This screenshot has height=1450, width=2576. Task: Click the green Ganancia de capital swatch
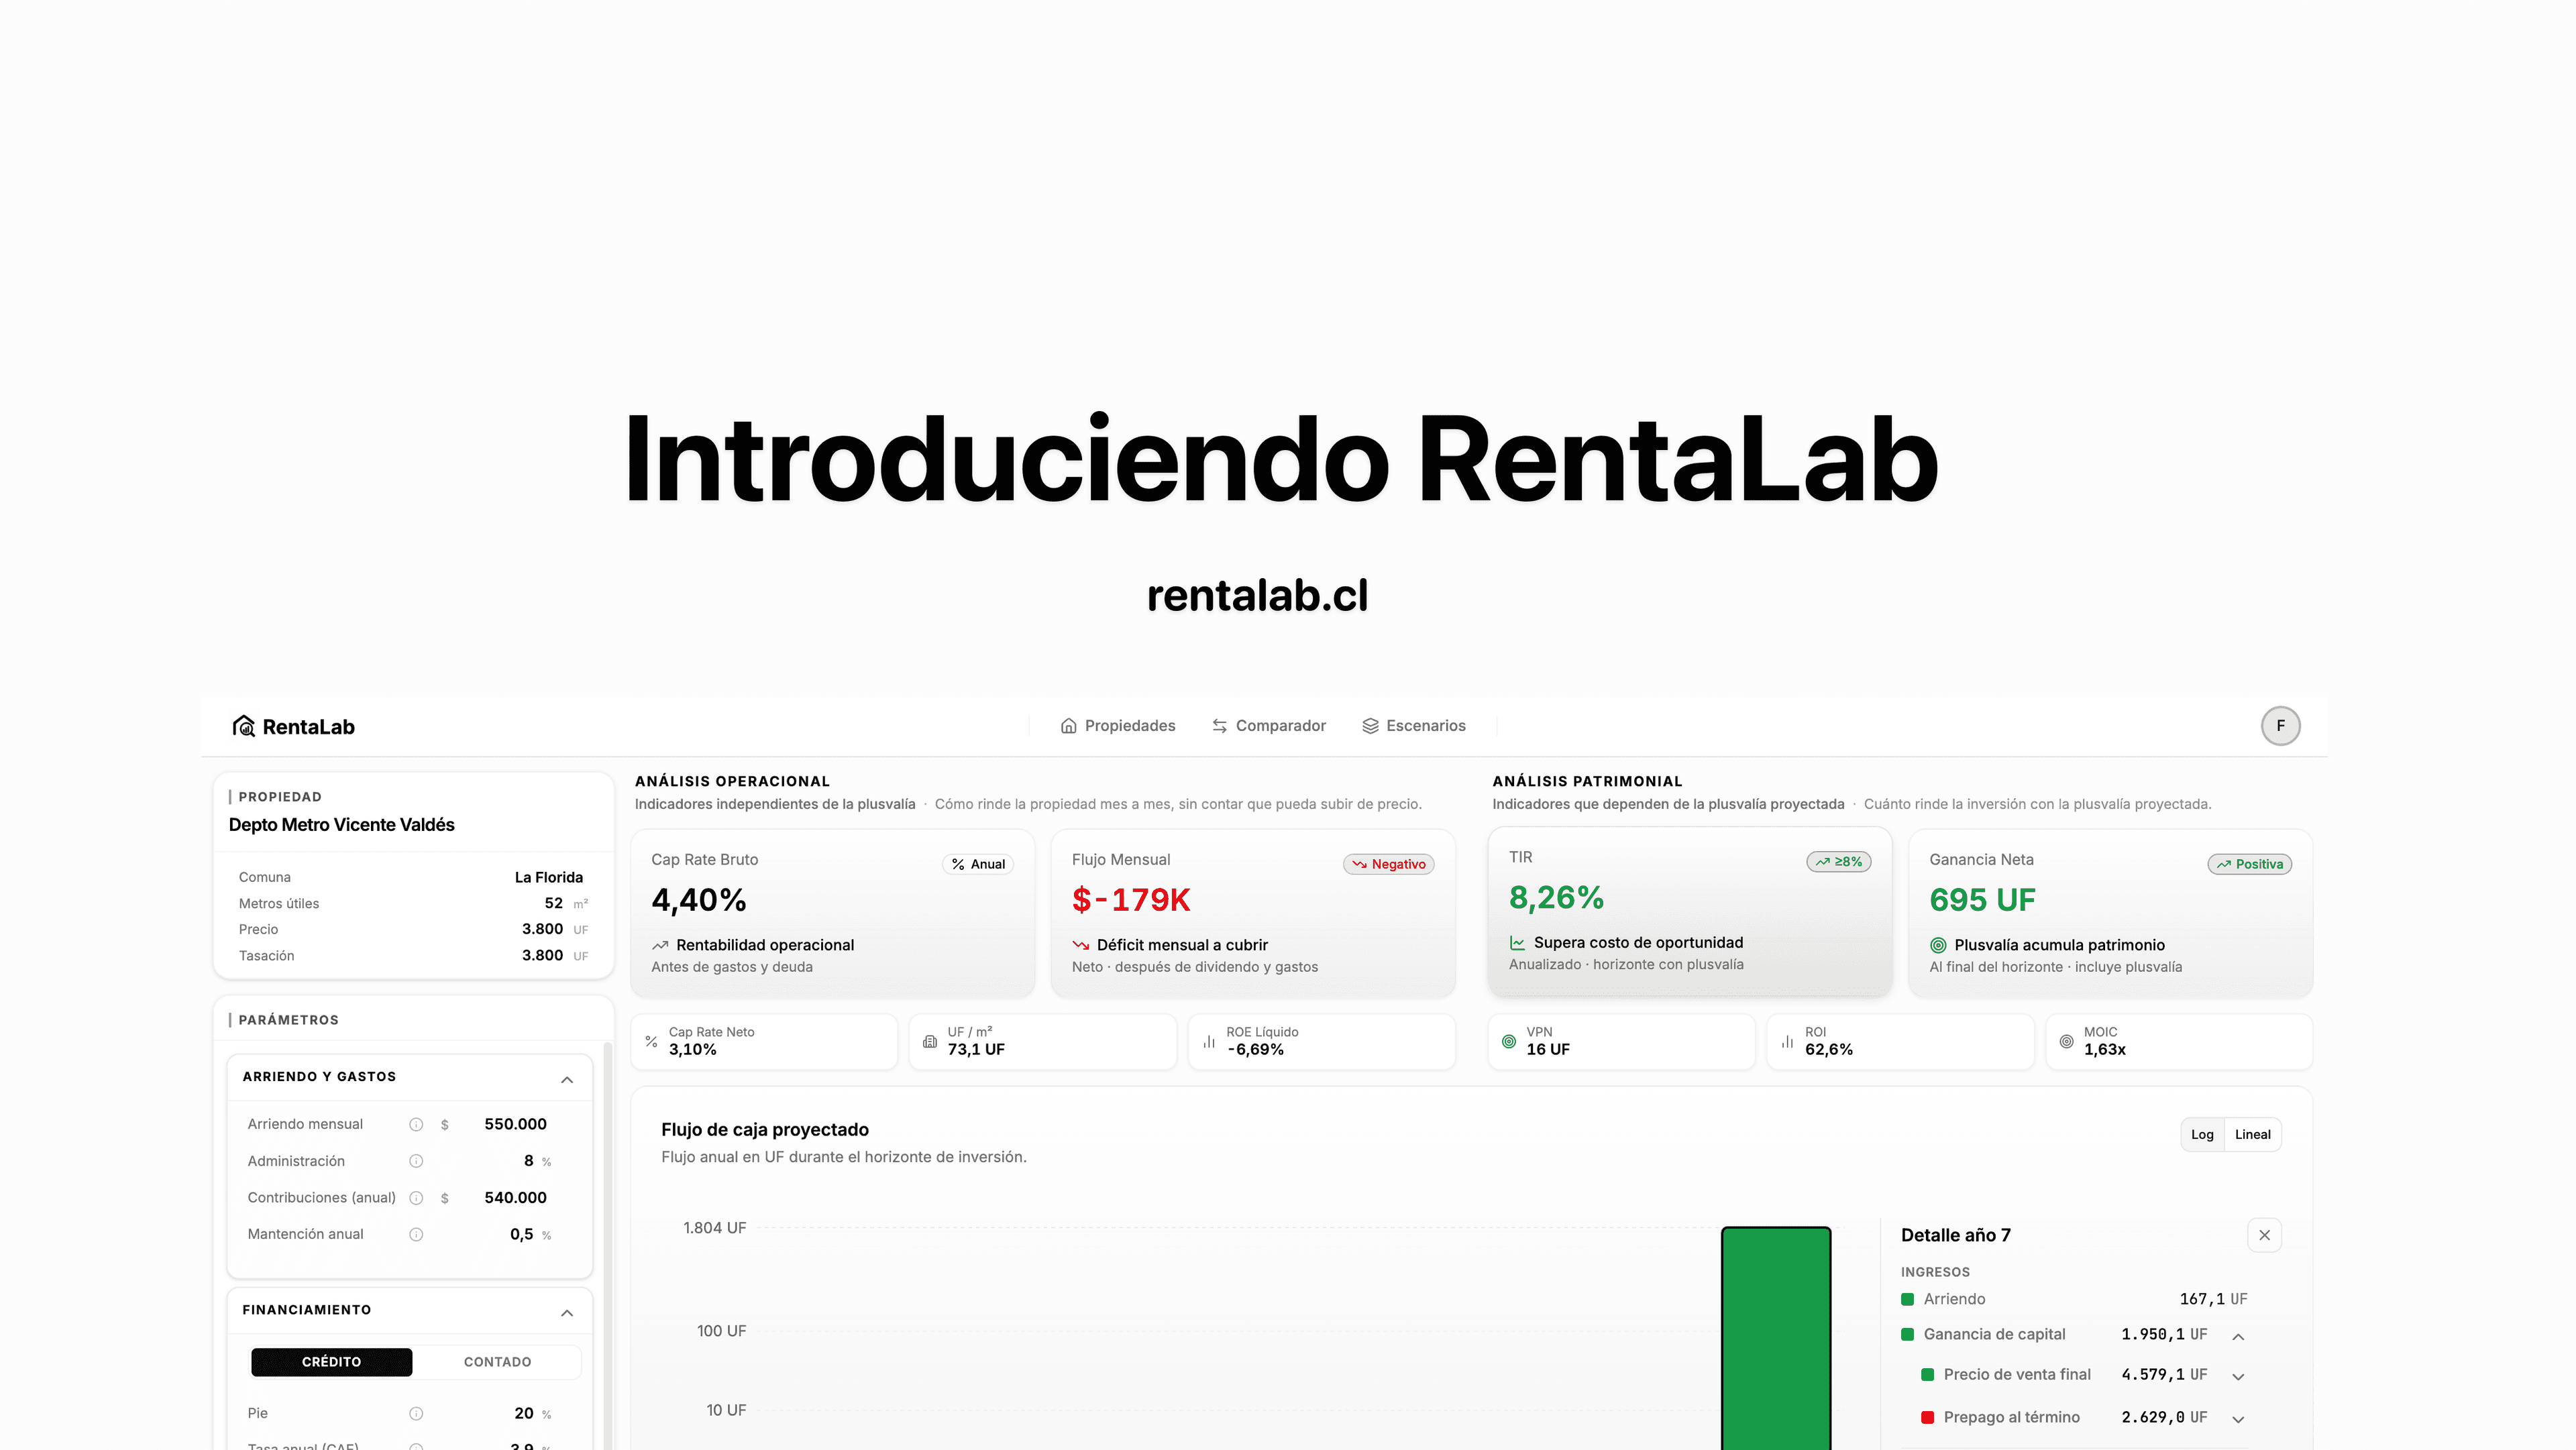1907,1335
